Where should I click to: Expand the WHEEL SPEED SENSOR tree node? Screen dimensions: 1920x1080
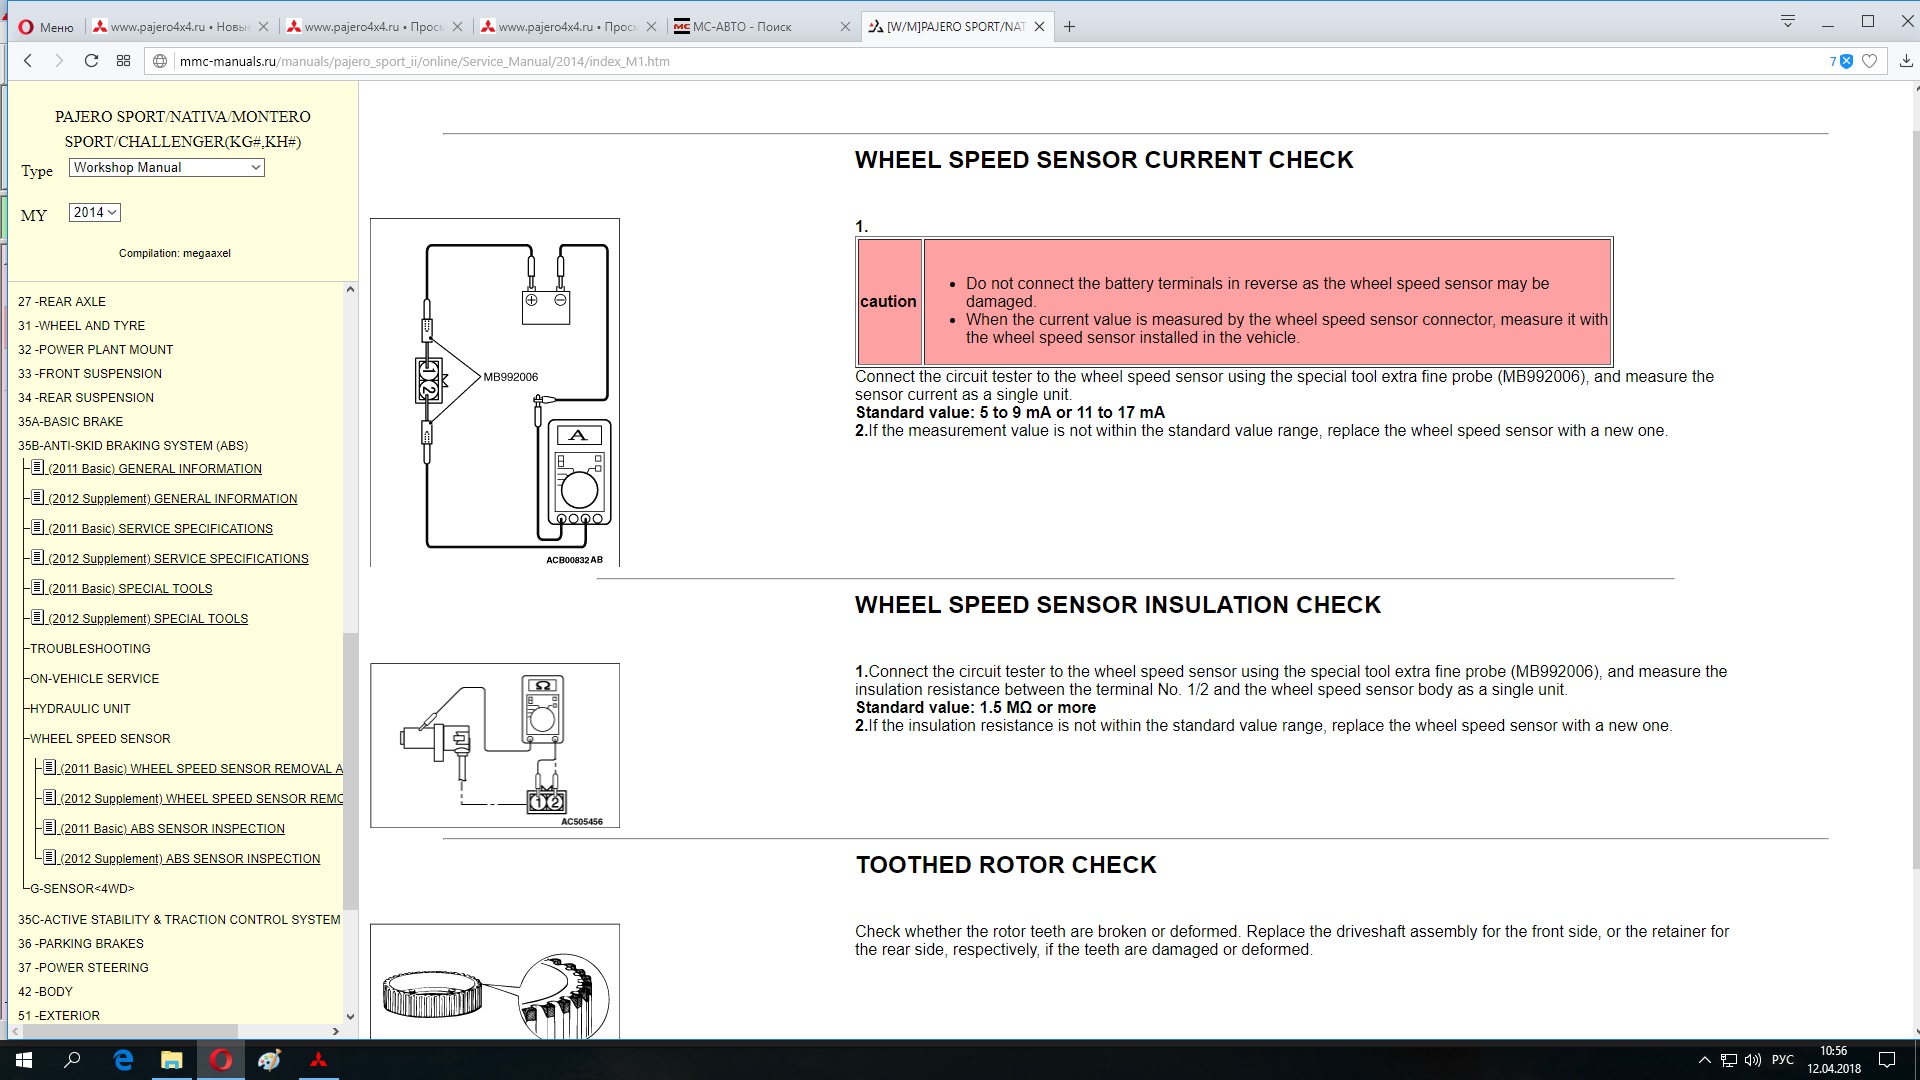tap(100, 739)
